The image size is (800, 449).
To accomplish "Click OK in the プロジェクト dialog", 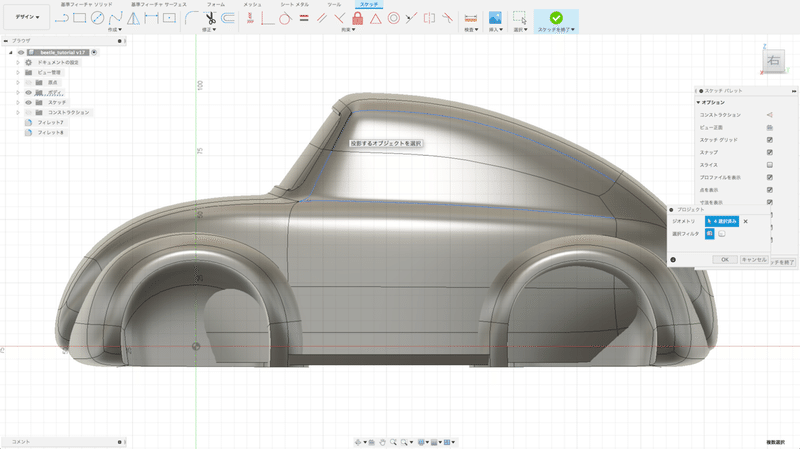I will pos(724,259).
